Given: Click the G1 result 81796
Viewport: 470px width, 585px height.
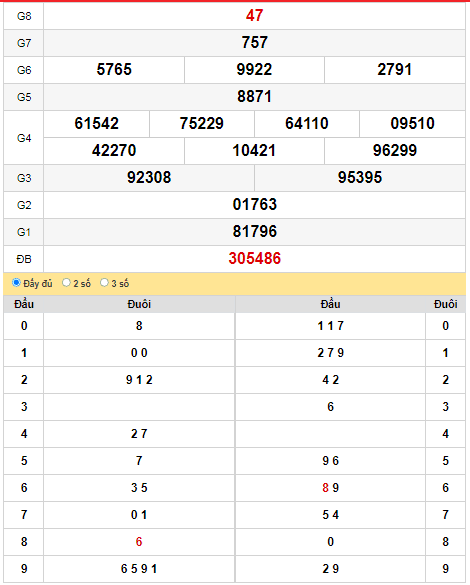Looking at the screenshot, I should (255, 232).
